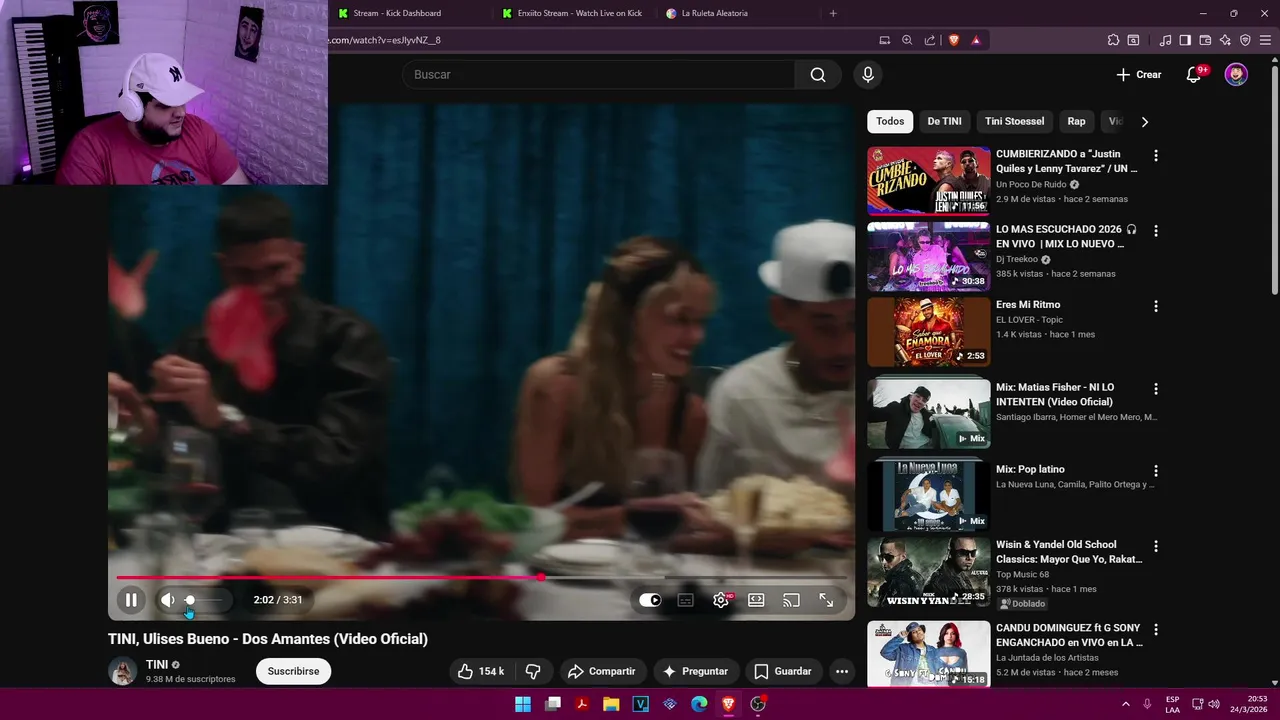Cast the video to a device
1280x720 pixels.
click(x=791, y=600)
